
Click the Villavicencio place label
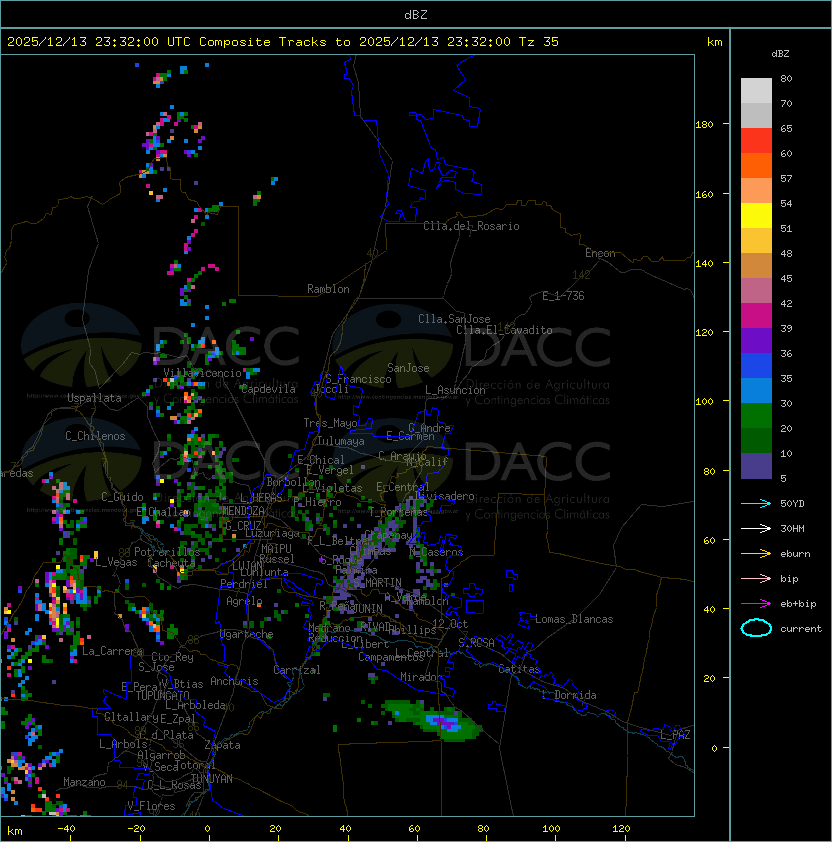202,373
